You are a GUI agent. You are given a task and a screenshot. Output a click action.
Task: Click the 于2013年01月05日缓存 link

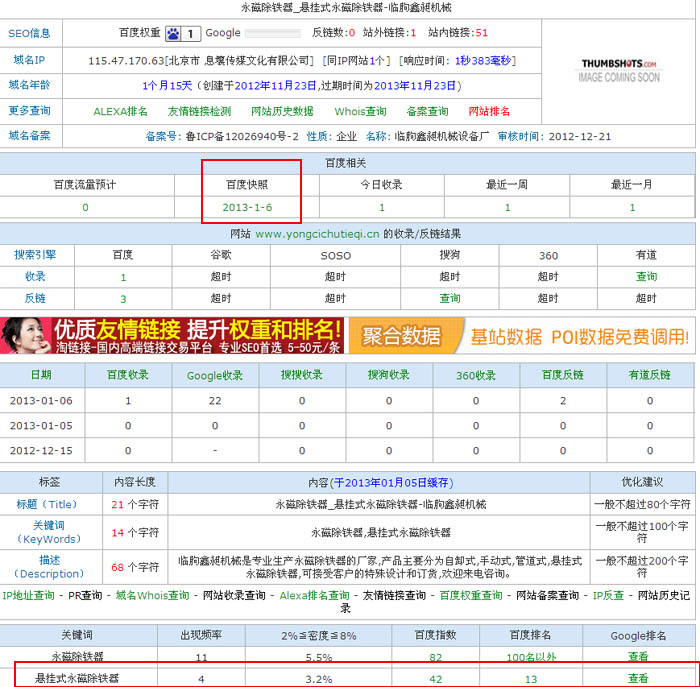(x=392, y=483)
